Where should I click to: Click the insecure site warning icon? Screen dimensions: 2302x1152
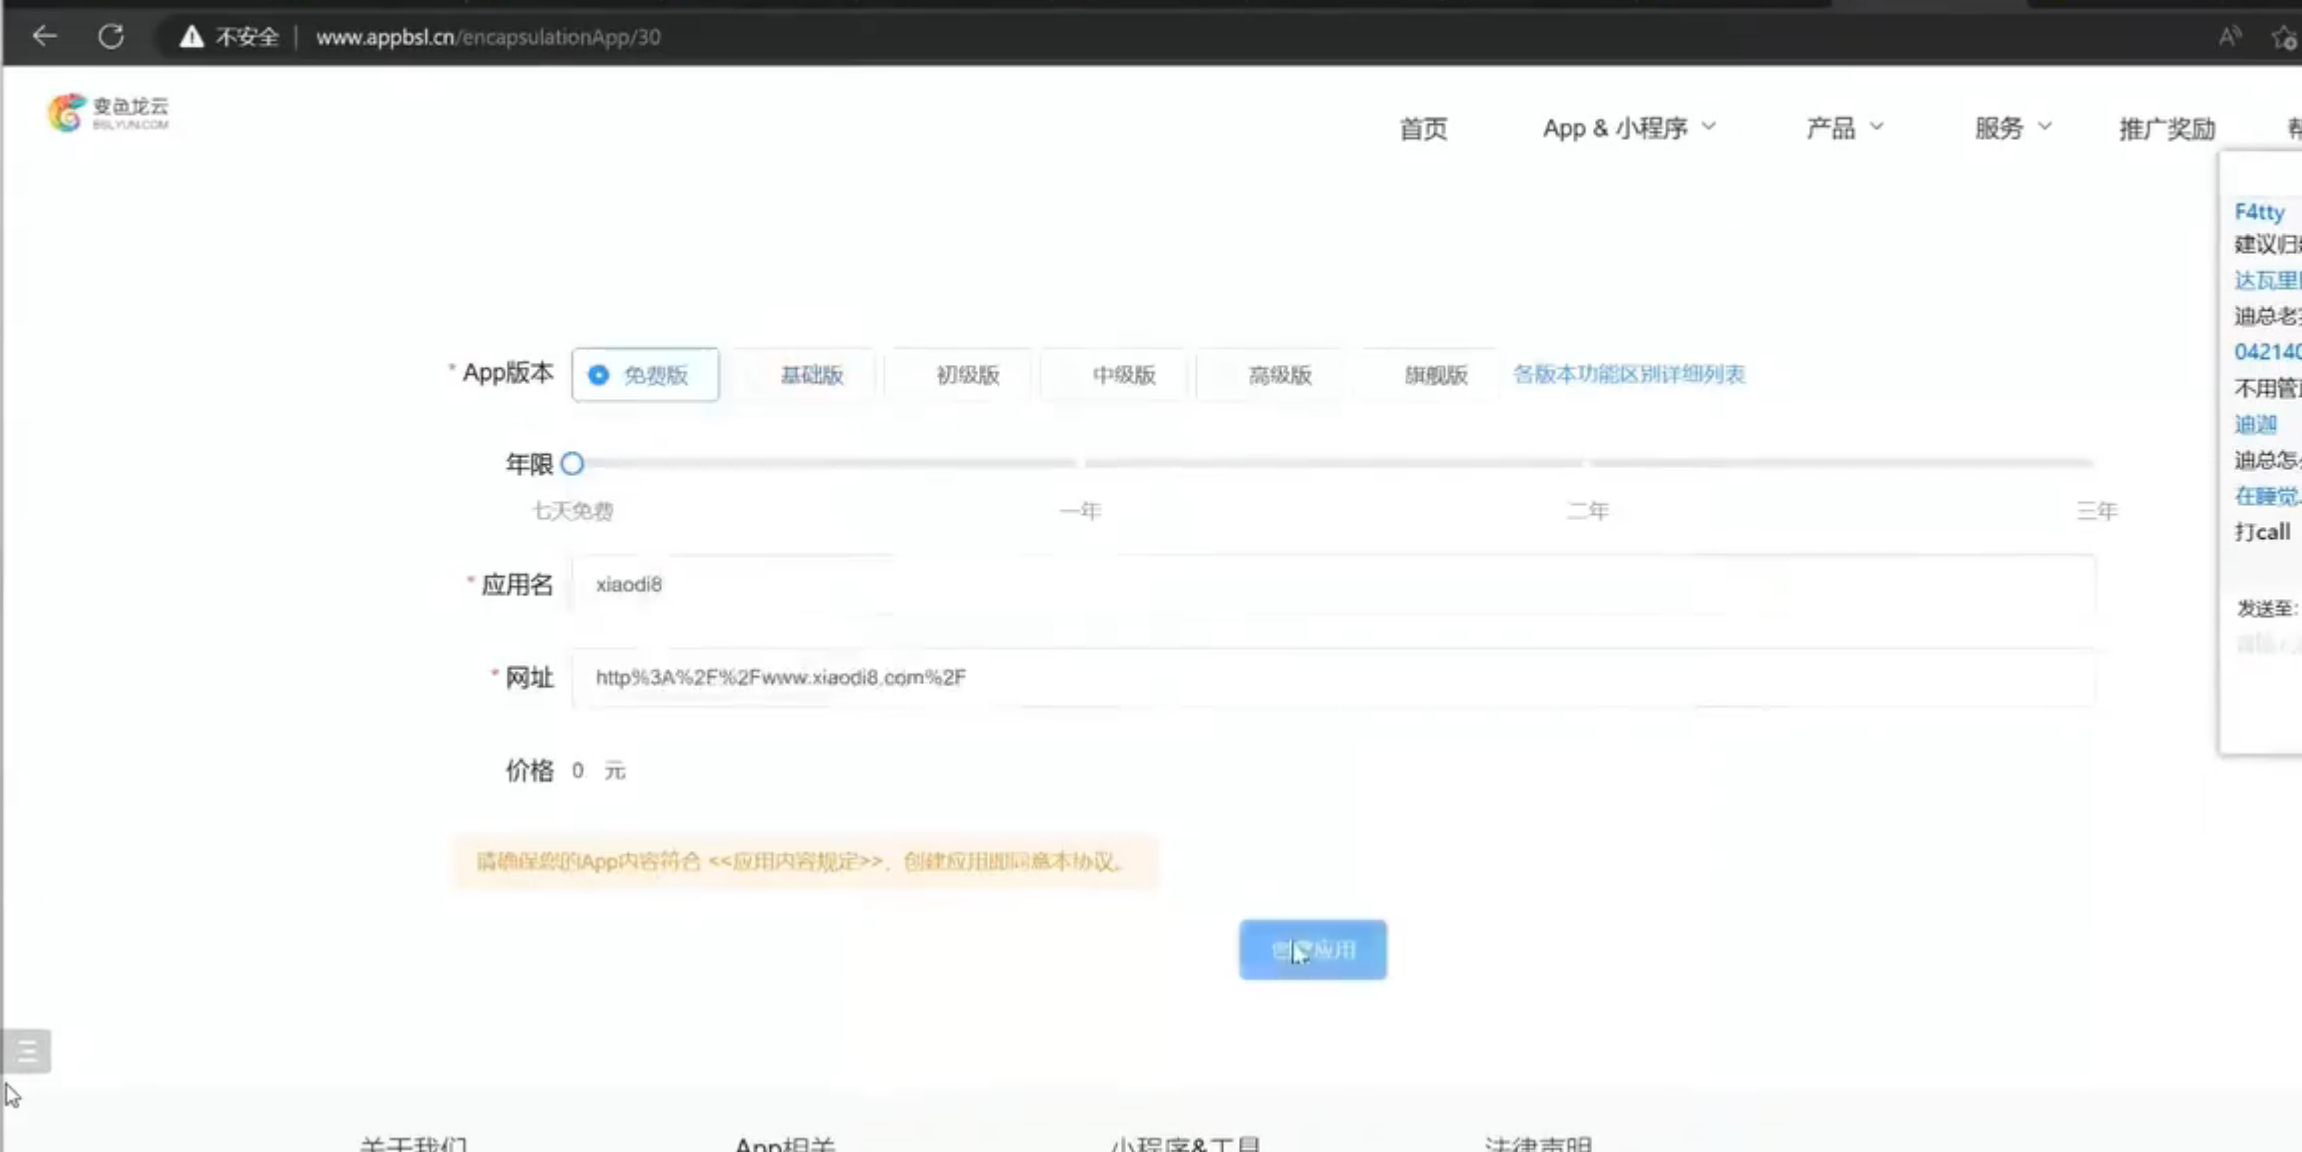[x=191, y=37]
